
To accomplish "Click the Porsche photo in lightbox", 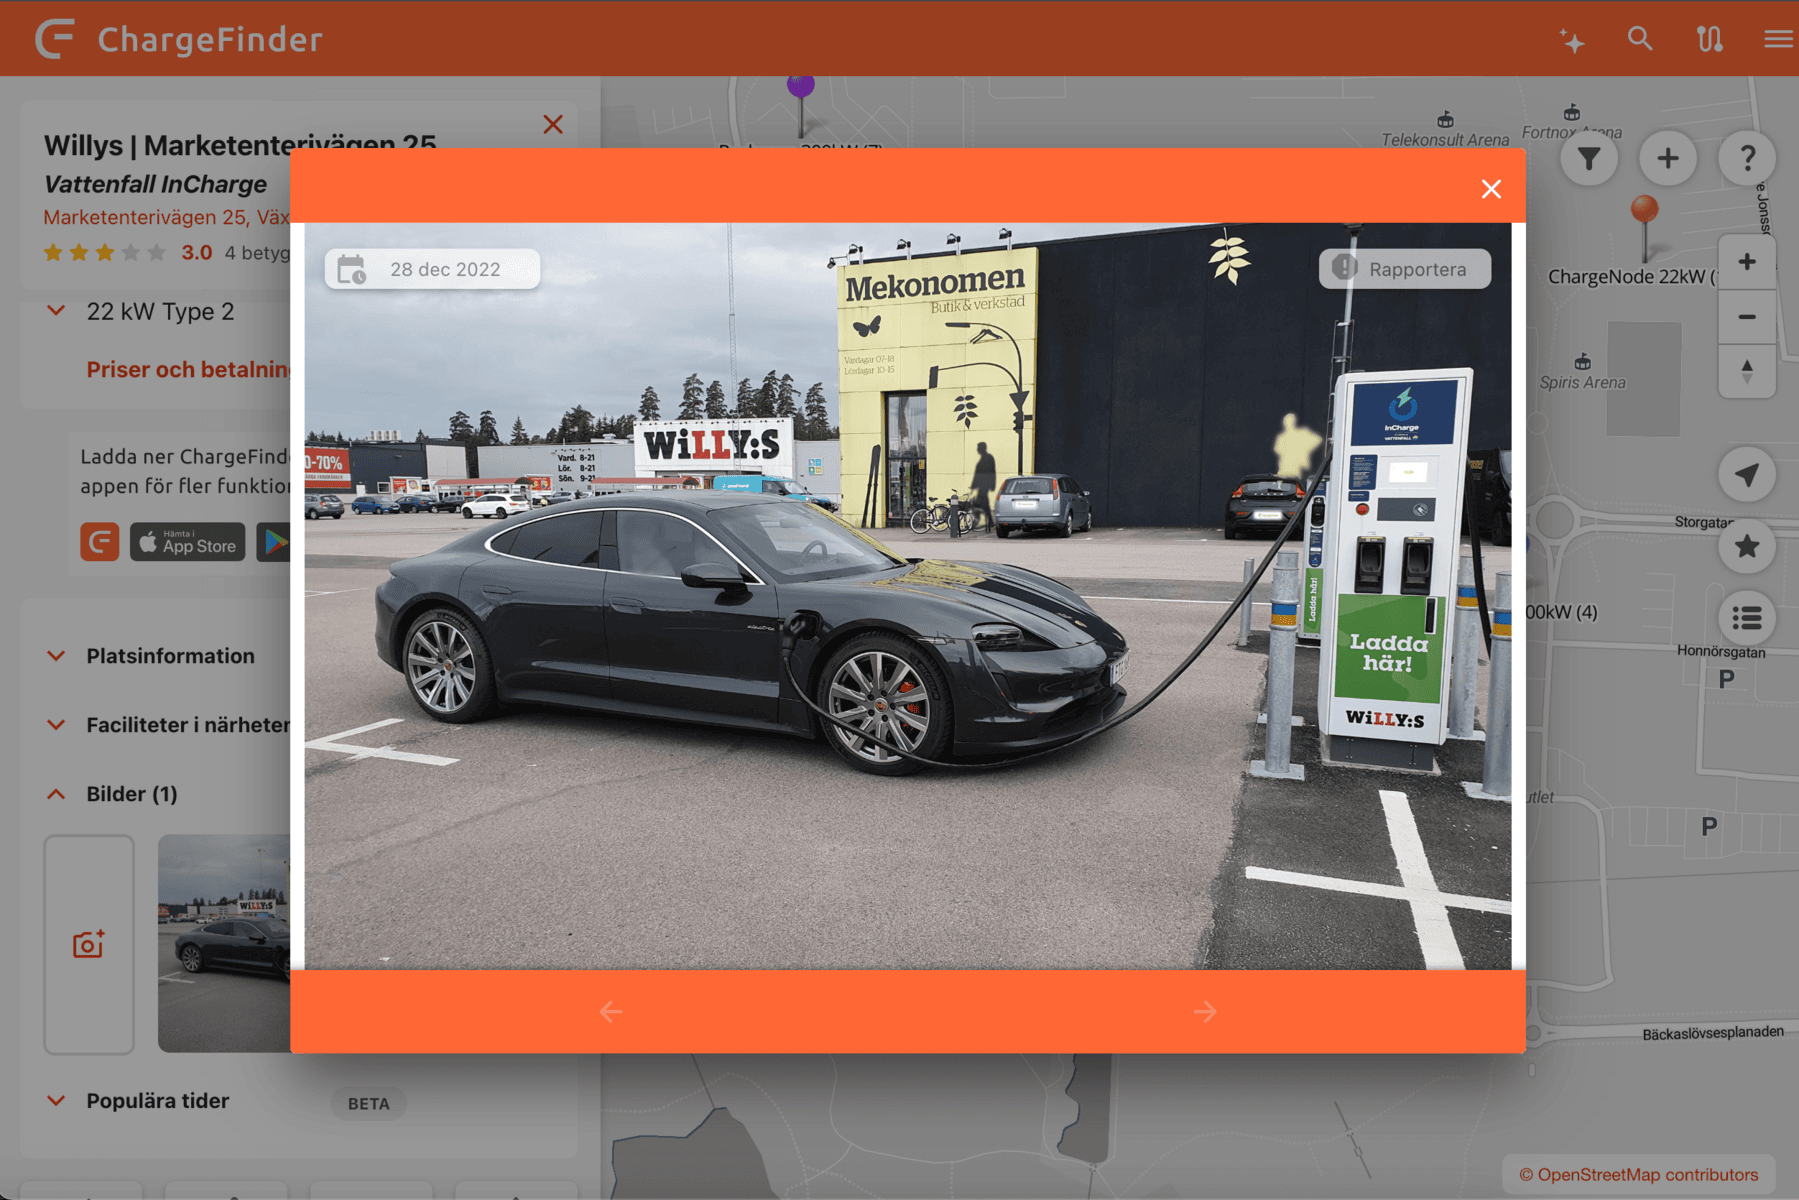I will [908, 596].
